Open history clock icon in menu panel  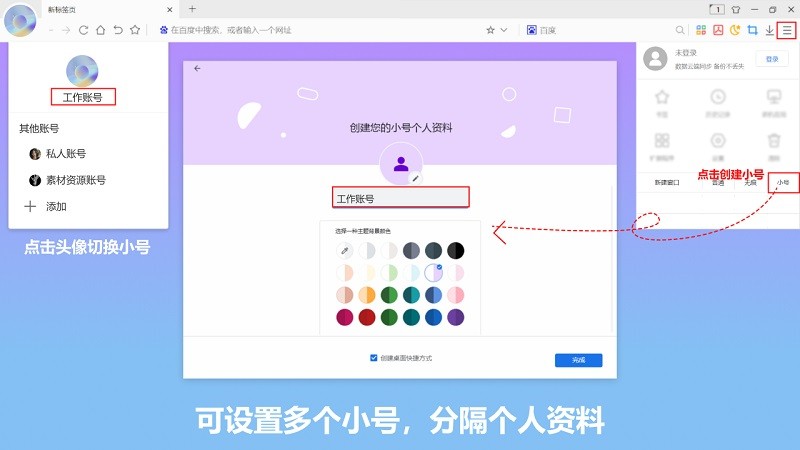(x=718, y=97)
